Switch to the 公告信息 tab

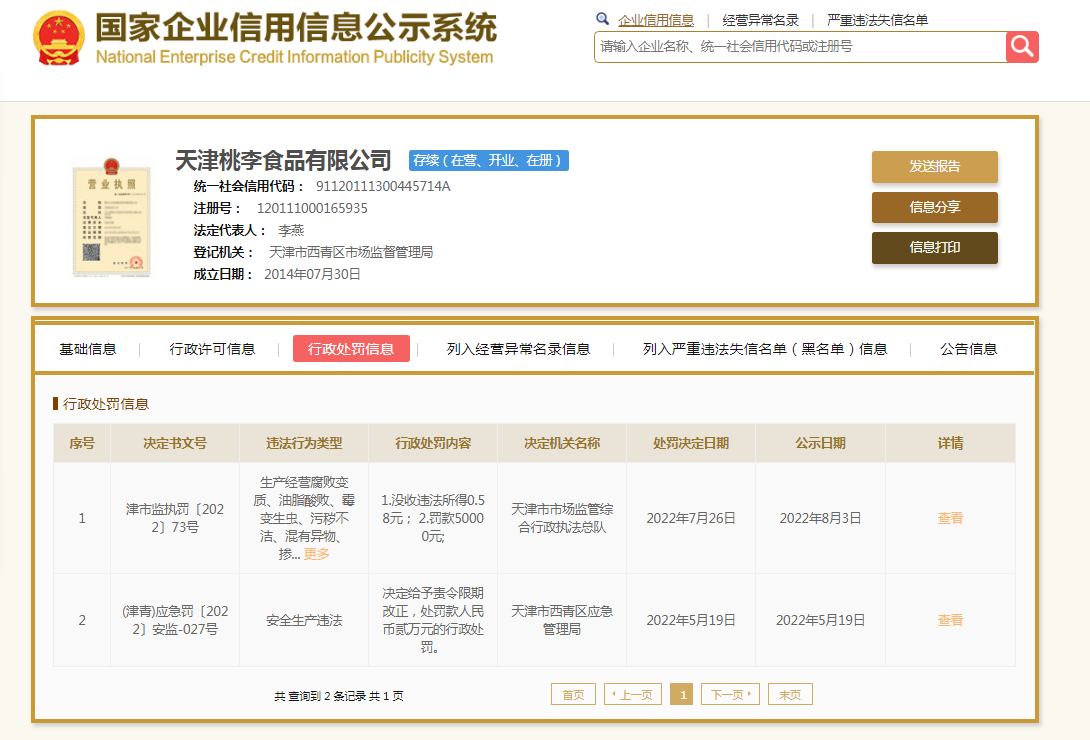(968, 349)
